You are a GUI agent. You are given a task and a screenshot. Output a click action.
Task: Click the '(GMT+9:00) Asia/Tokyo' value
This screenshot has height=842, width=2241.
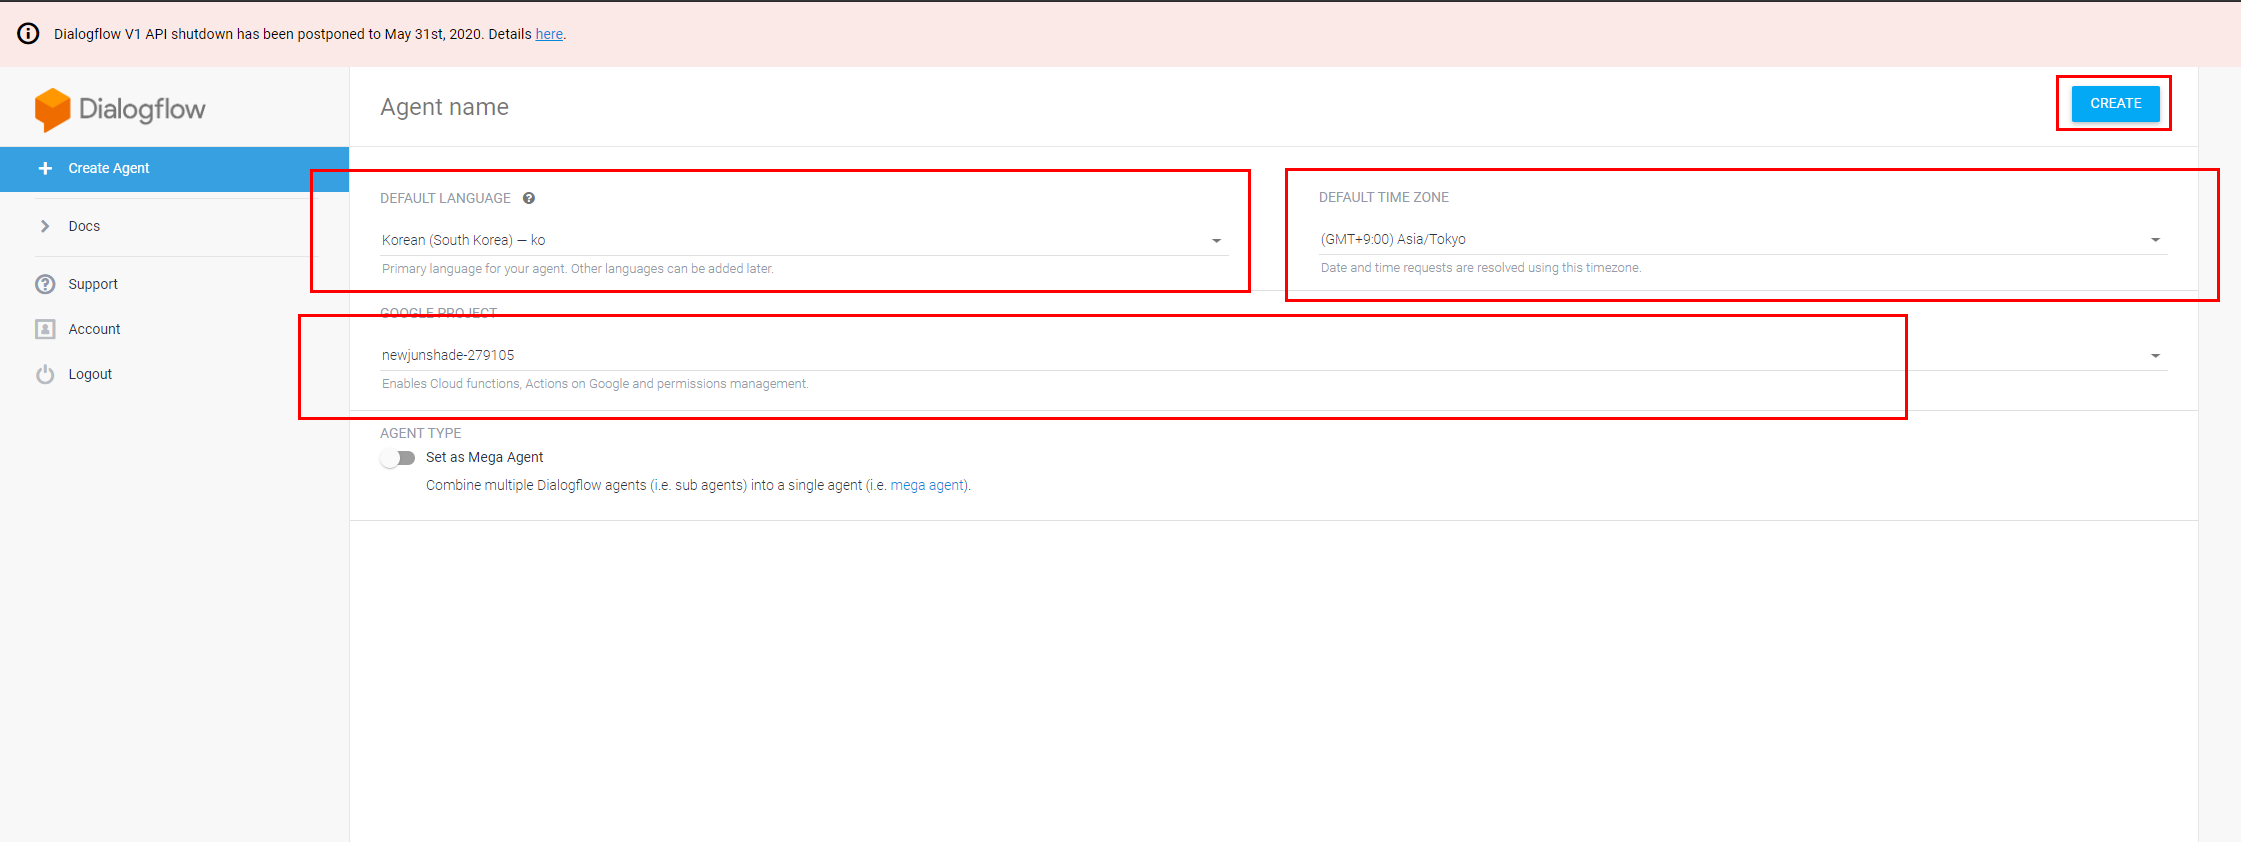pos(1393,239)
